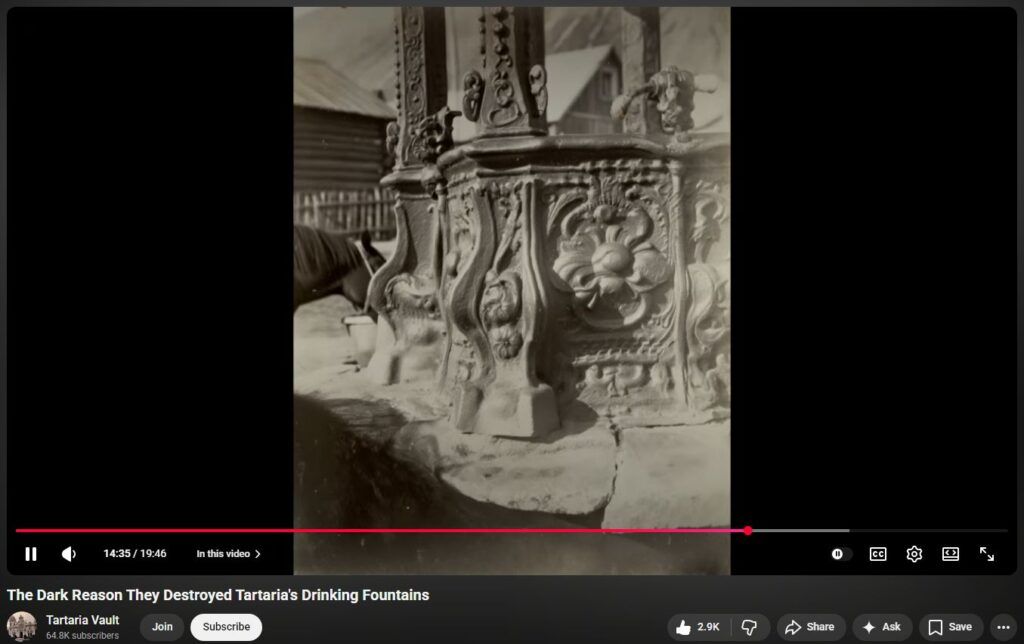Save video to a playlist
Viewport: 1024px width, 644px height.
(x=950, y=627)
